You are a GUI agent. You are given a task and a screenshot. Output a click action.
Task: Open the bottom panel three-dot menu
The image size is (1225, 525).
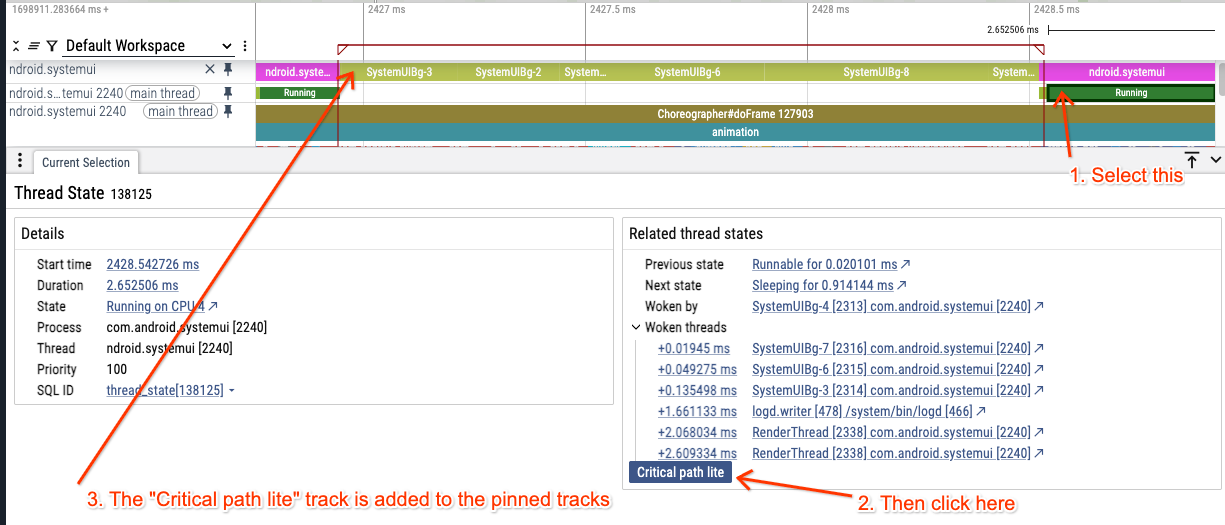[x=20, y=162]
